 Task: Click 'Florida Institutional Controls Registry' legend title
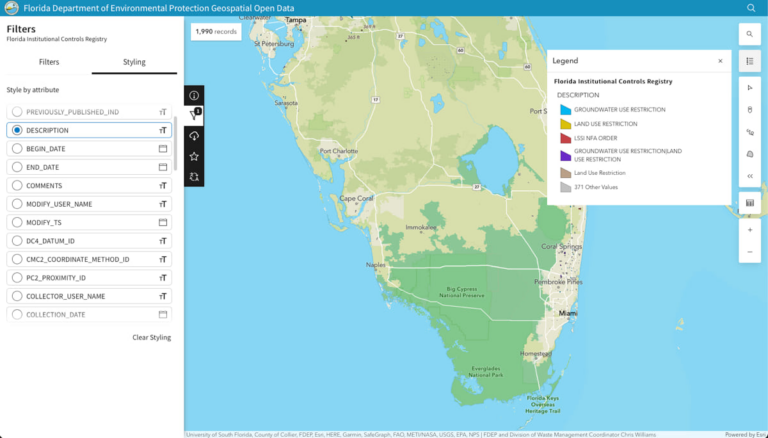[x=613, y=81]
